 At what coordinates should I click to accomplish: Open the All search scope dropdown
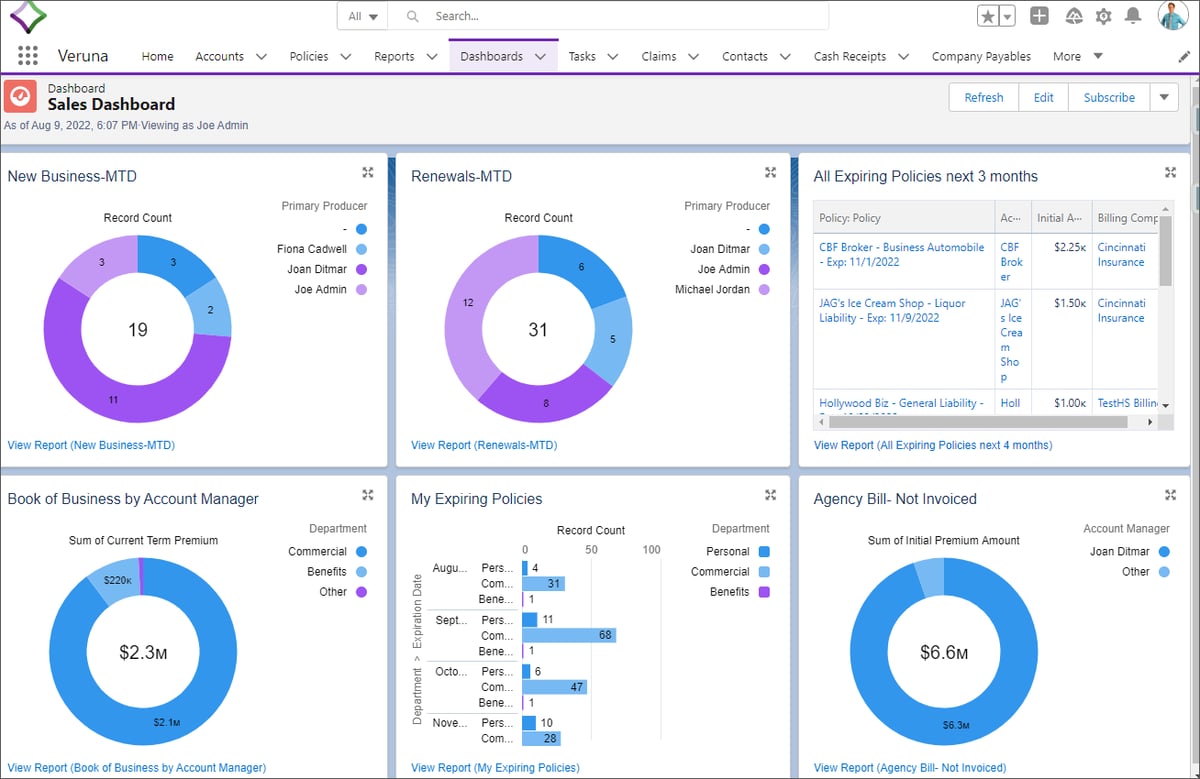coord(363,16)
